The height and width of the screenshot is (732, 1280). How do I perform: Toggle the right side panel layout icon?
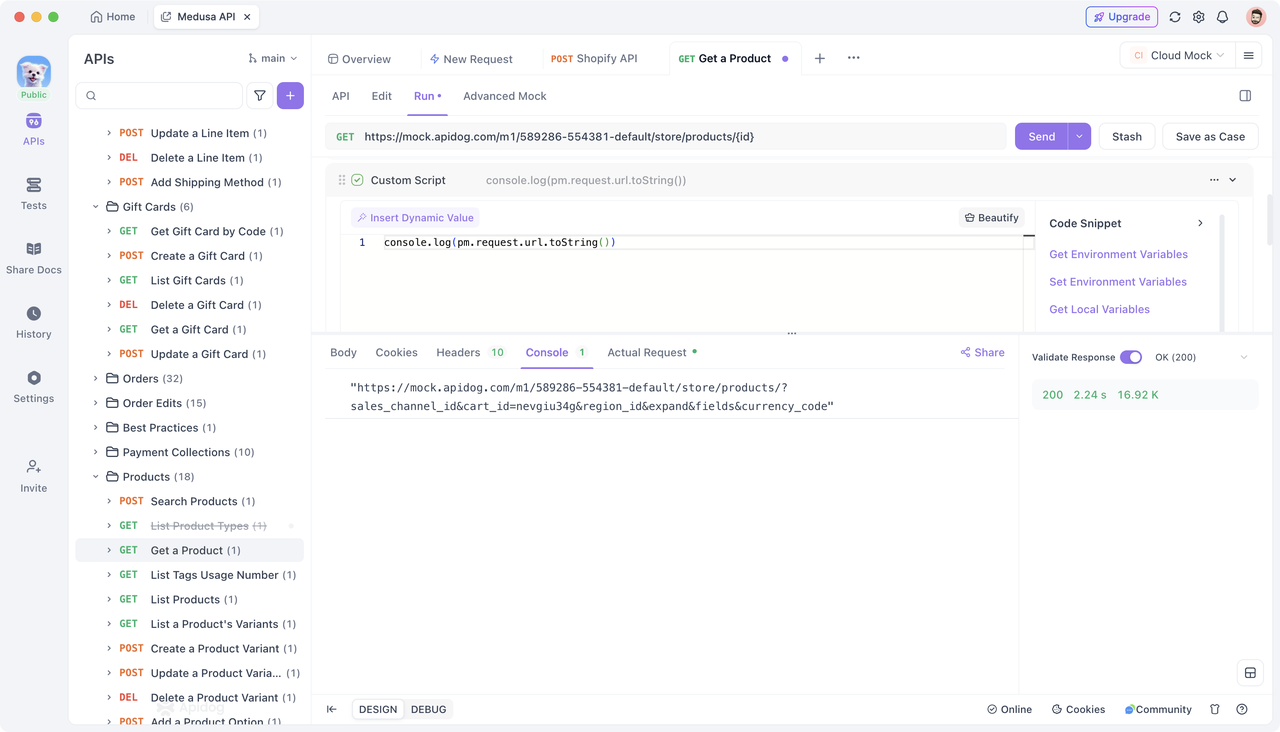point(1245,96)
